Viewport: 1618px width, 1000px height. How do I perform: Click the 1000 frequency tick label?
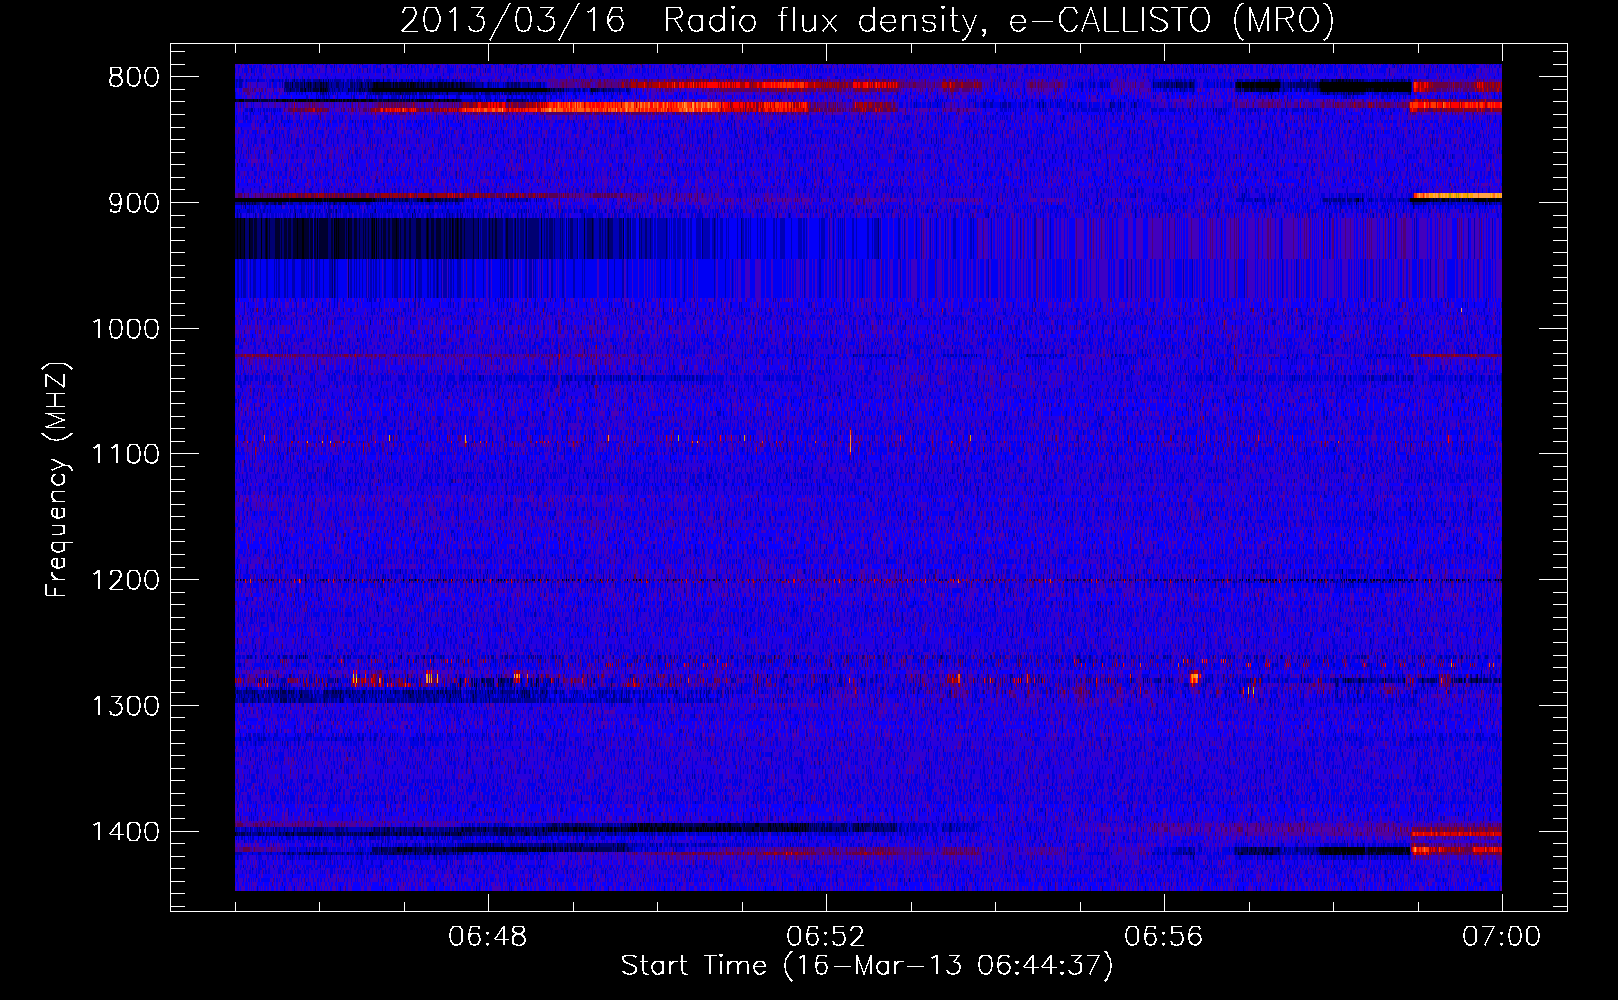tap(125, 329)
